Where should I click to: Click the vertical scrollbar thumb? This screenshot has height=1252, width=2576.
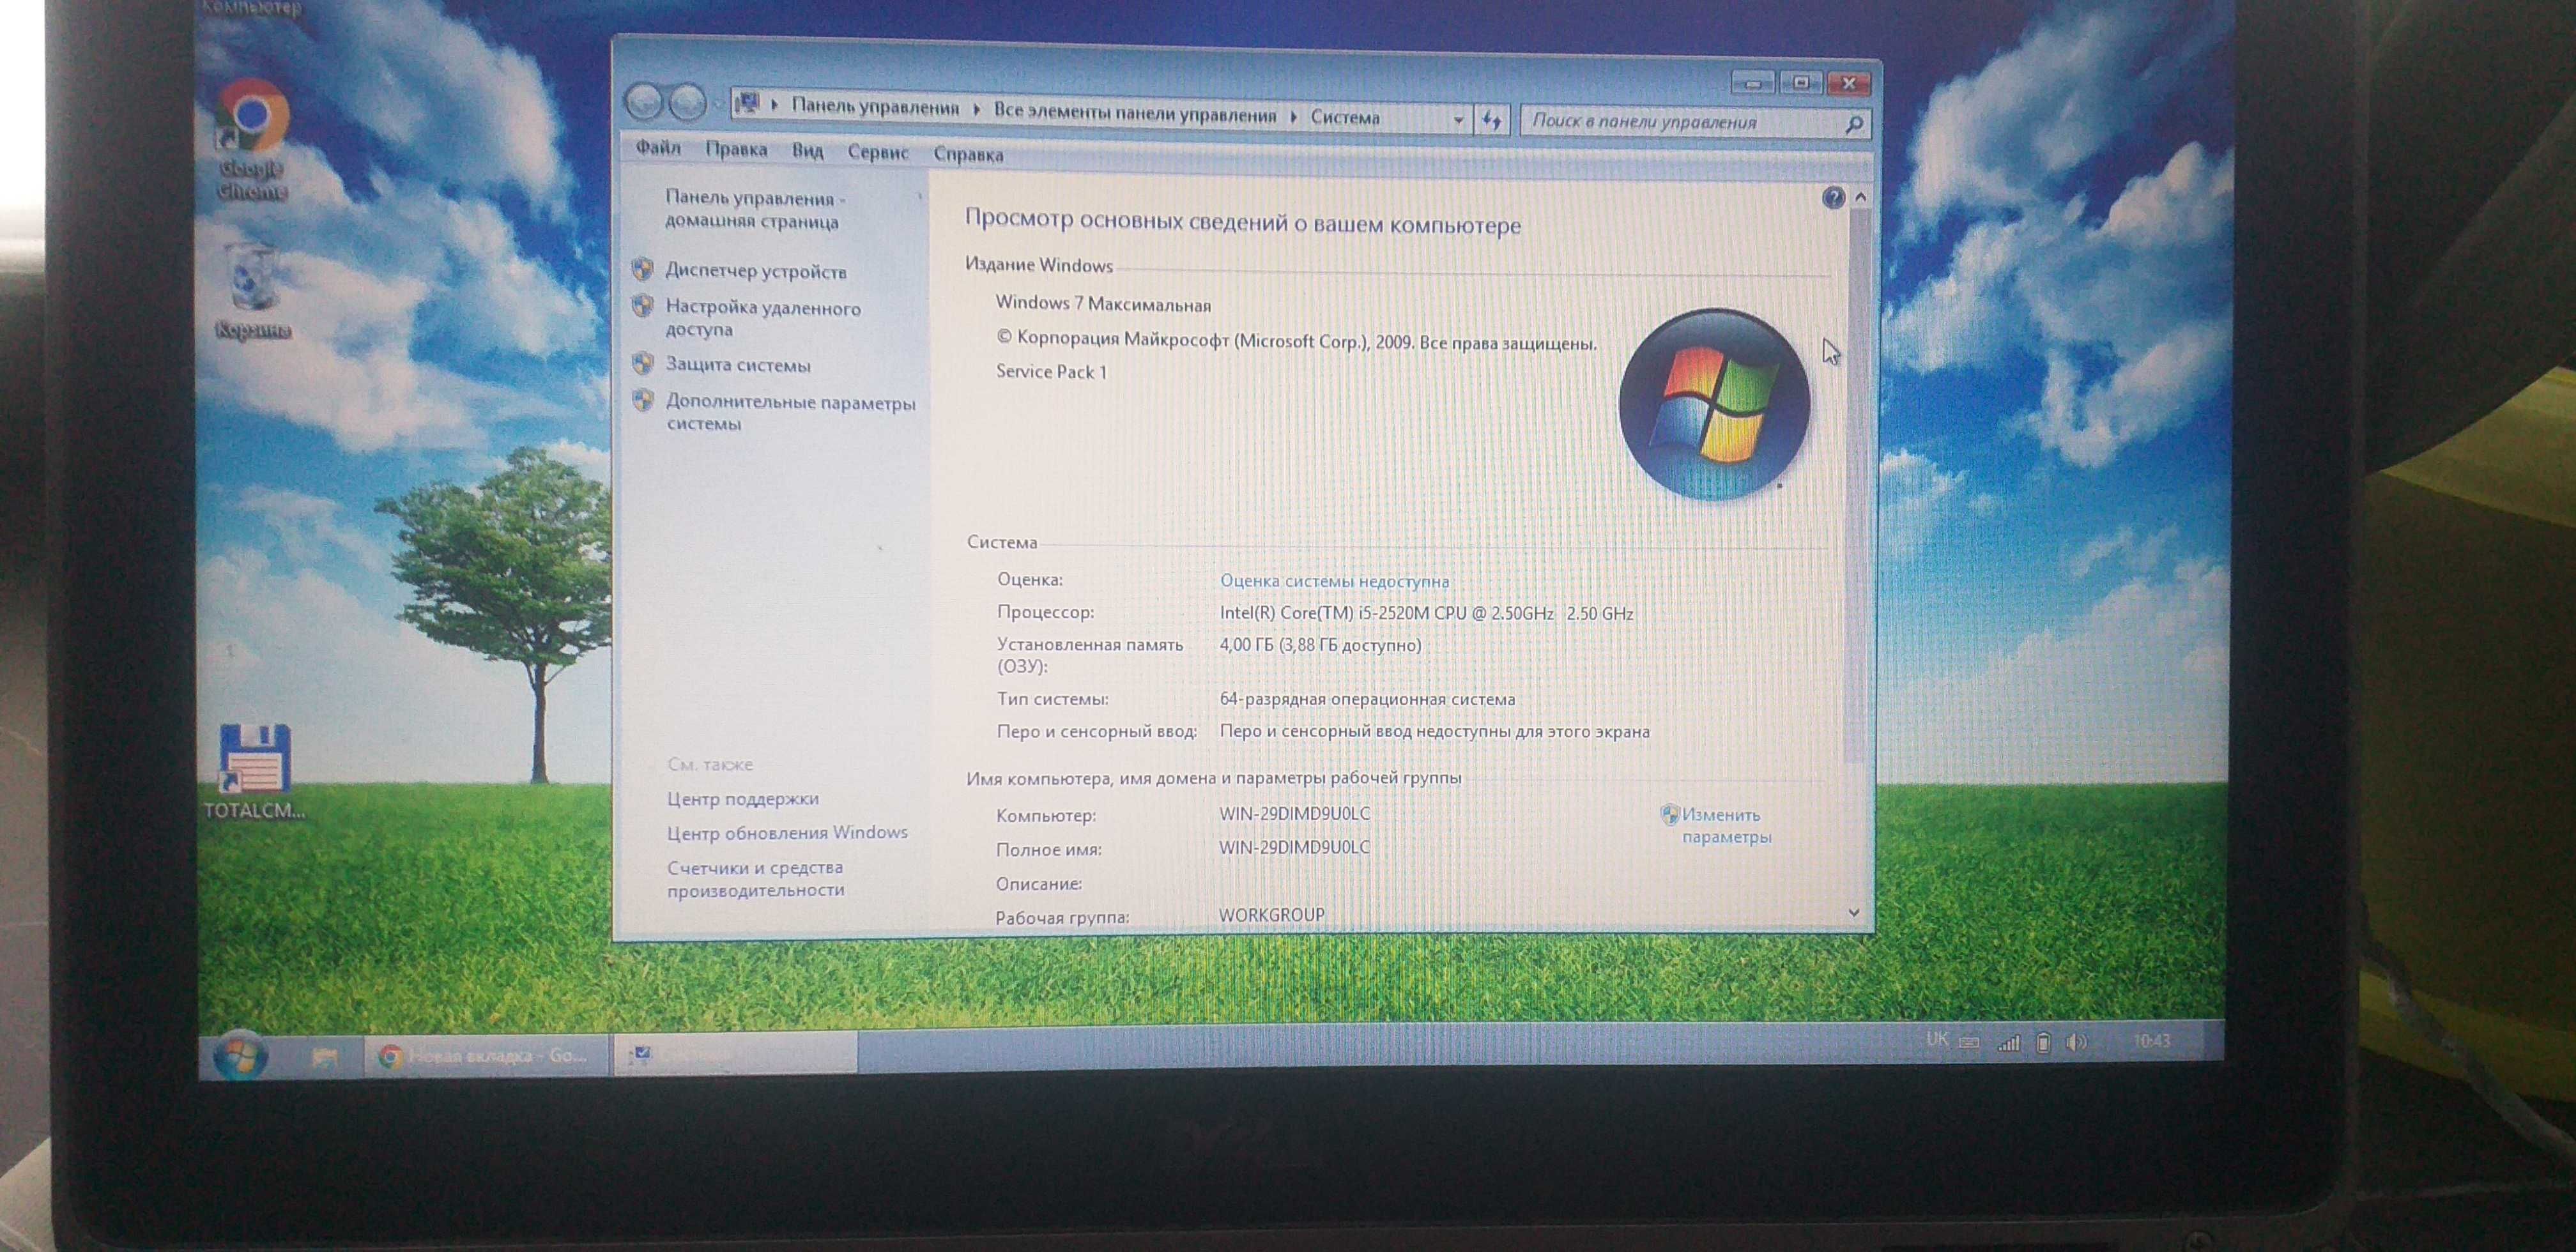coord(1856,485)
